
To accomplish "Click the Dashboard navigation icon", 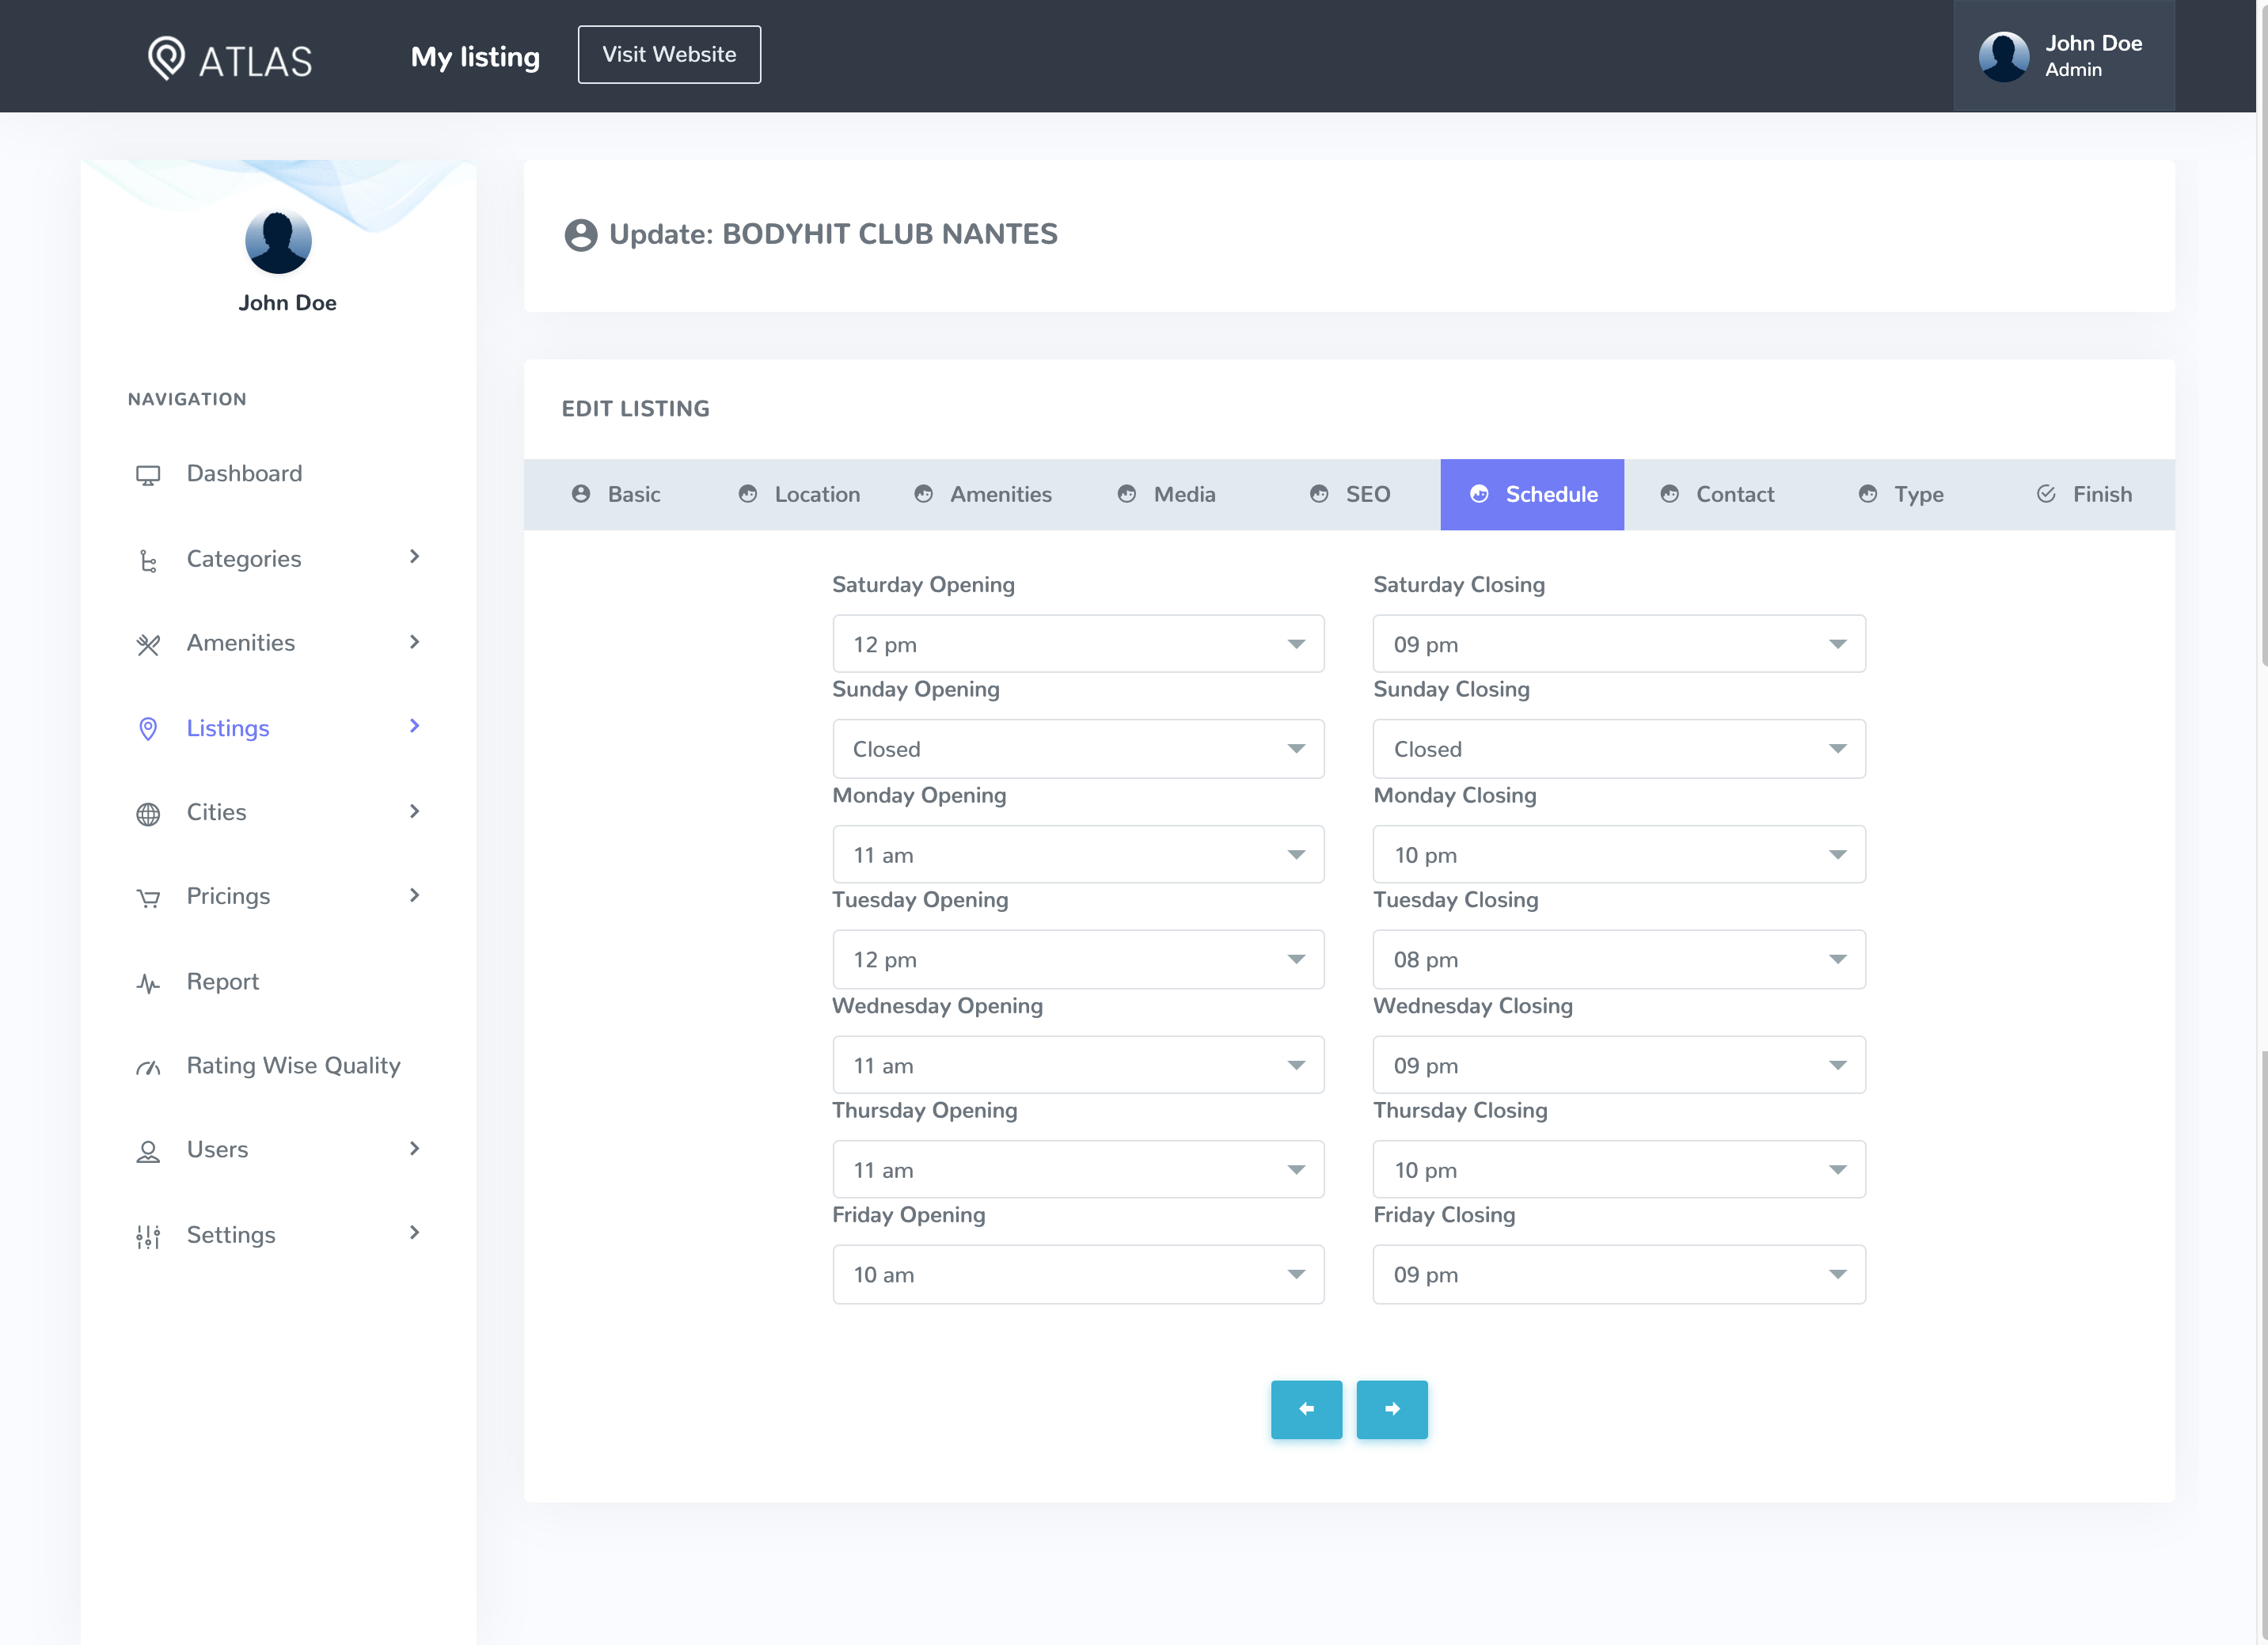I will (x=148, y=473).
